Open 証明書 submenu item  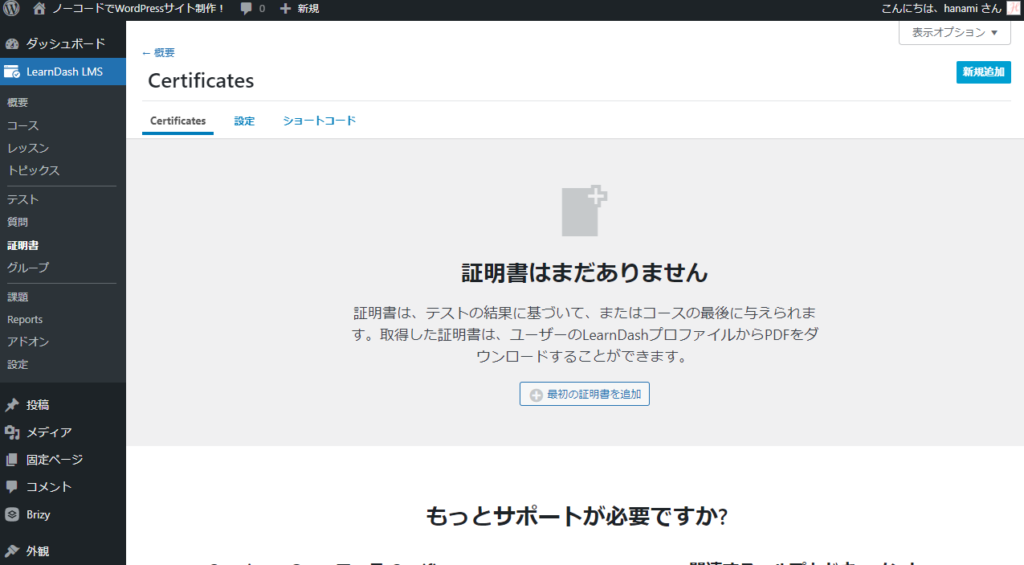click(x=23, y=246)
